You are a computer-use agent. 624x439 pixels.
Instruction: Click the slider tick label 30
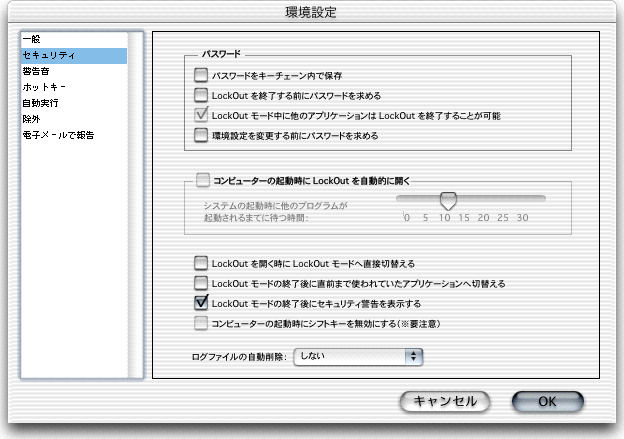pyautogui.click(x=522, y=217)
